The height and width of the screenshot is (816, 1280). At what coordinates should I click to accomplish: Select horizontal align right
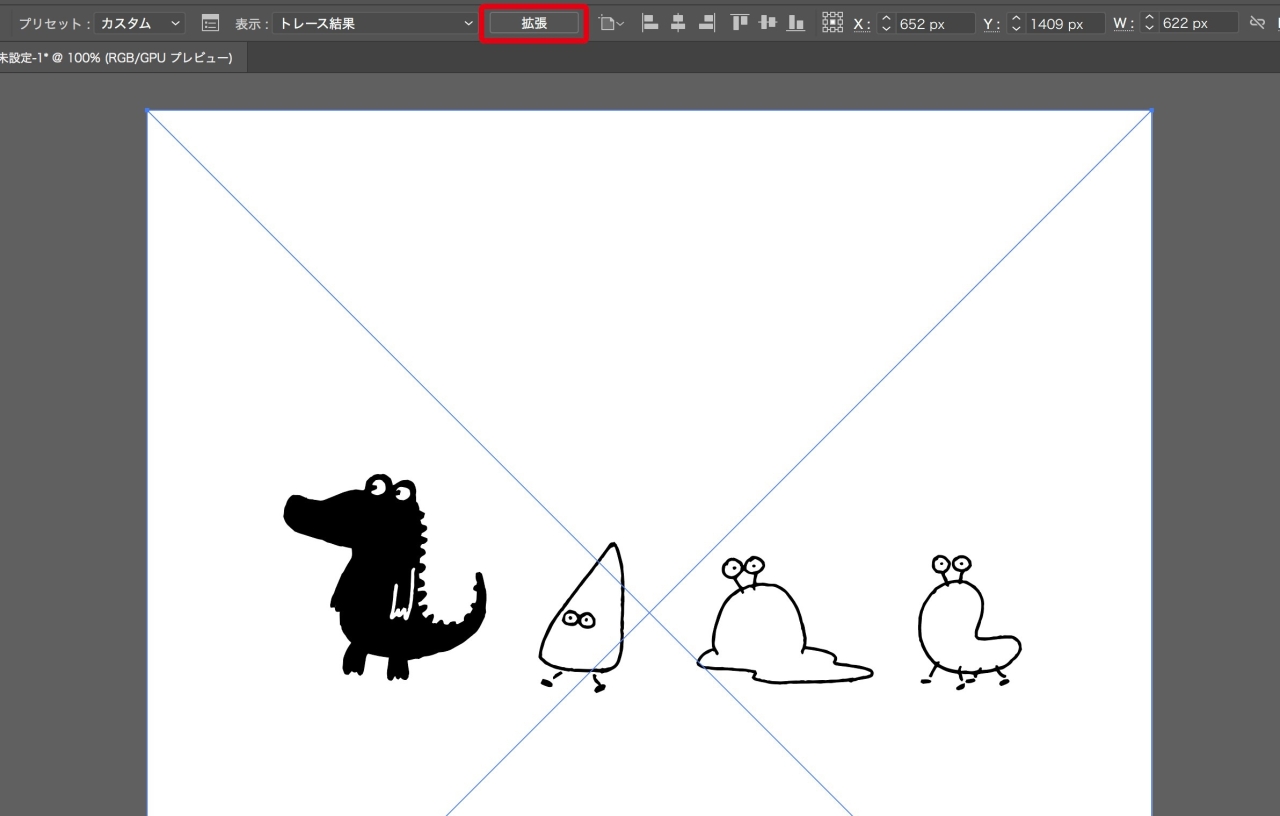click(706, 21)
